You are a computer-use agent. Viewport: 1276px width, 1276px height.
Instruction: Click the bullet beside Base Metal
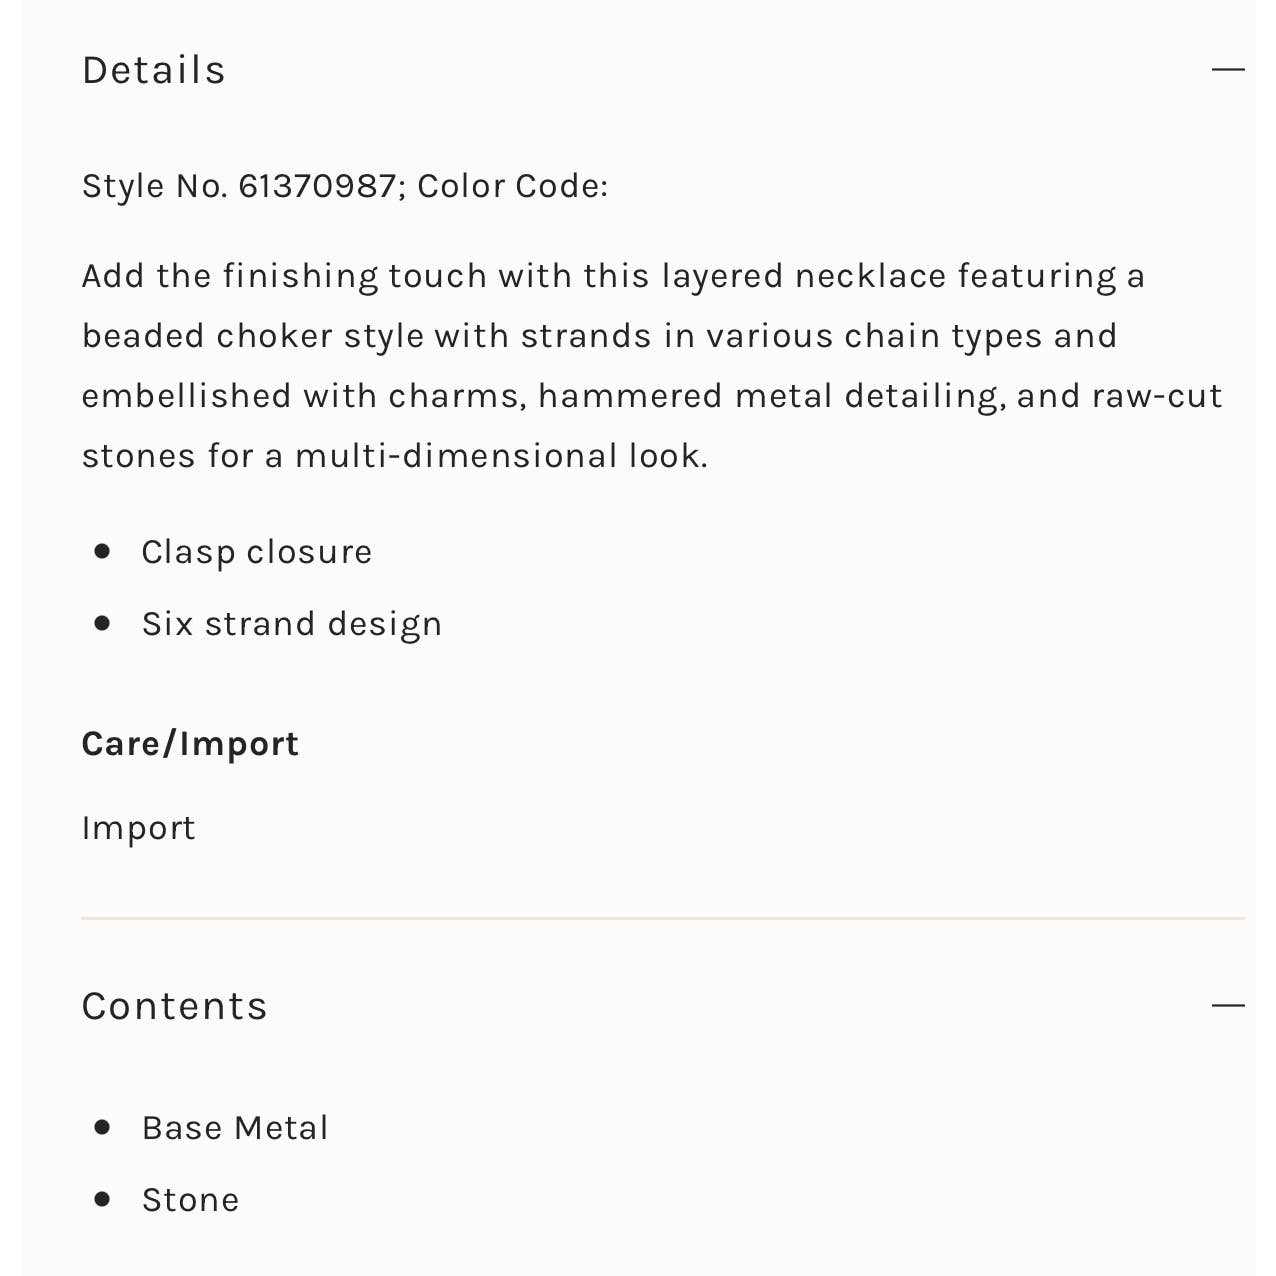pyautogui.click(x=102, y=1127)
